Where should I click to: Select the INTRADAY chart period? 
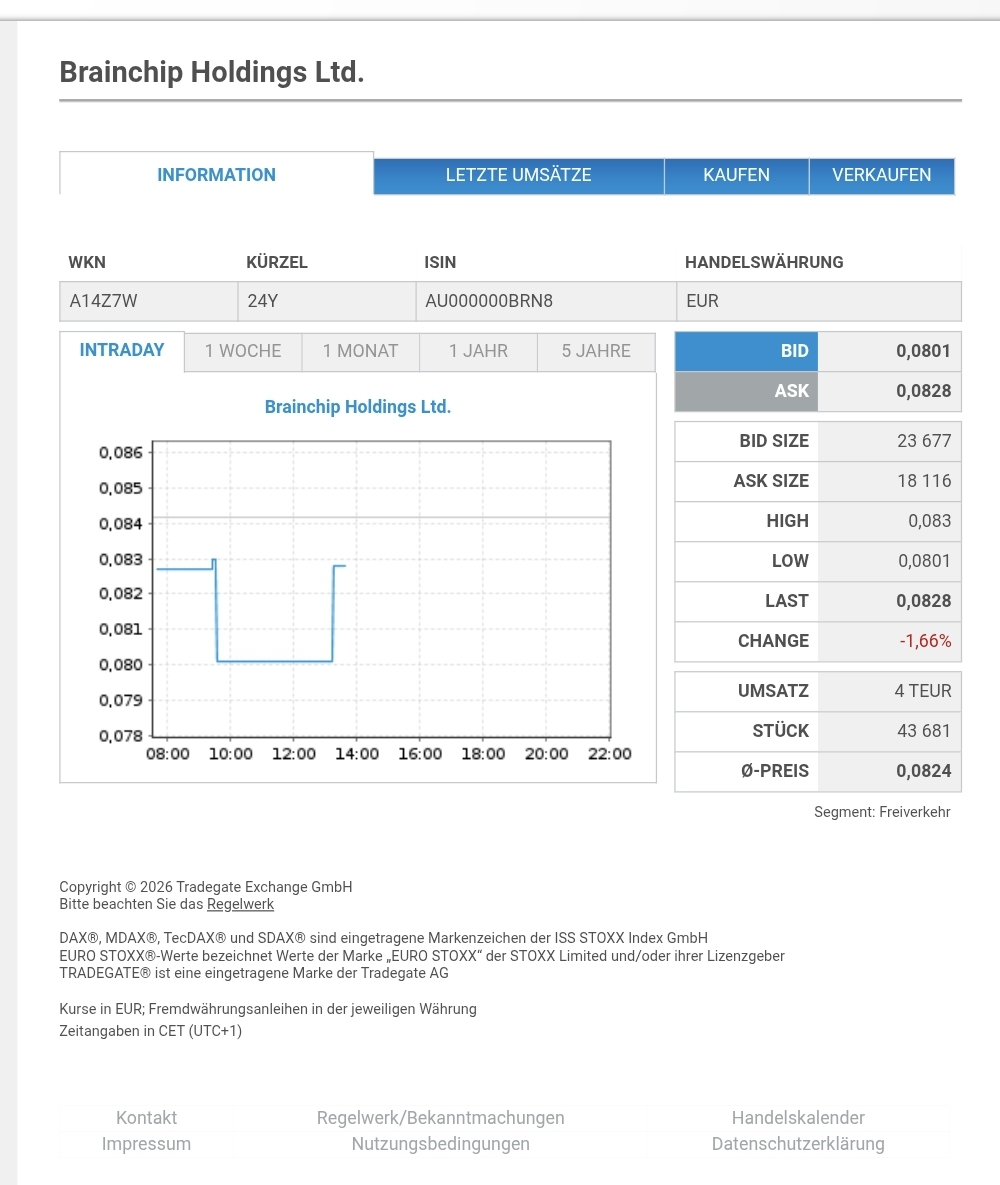point(120,350)
